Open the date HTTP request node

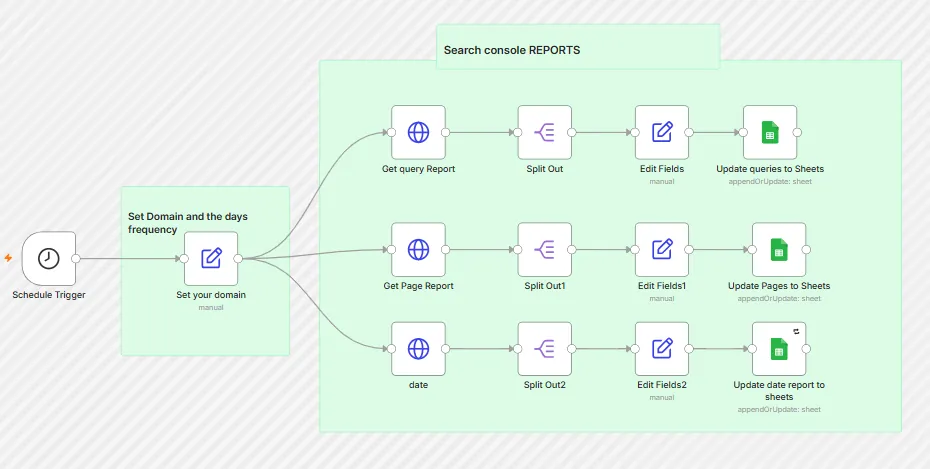pyautogui.click(x=418, y=349)
